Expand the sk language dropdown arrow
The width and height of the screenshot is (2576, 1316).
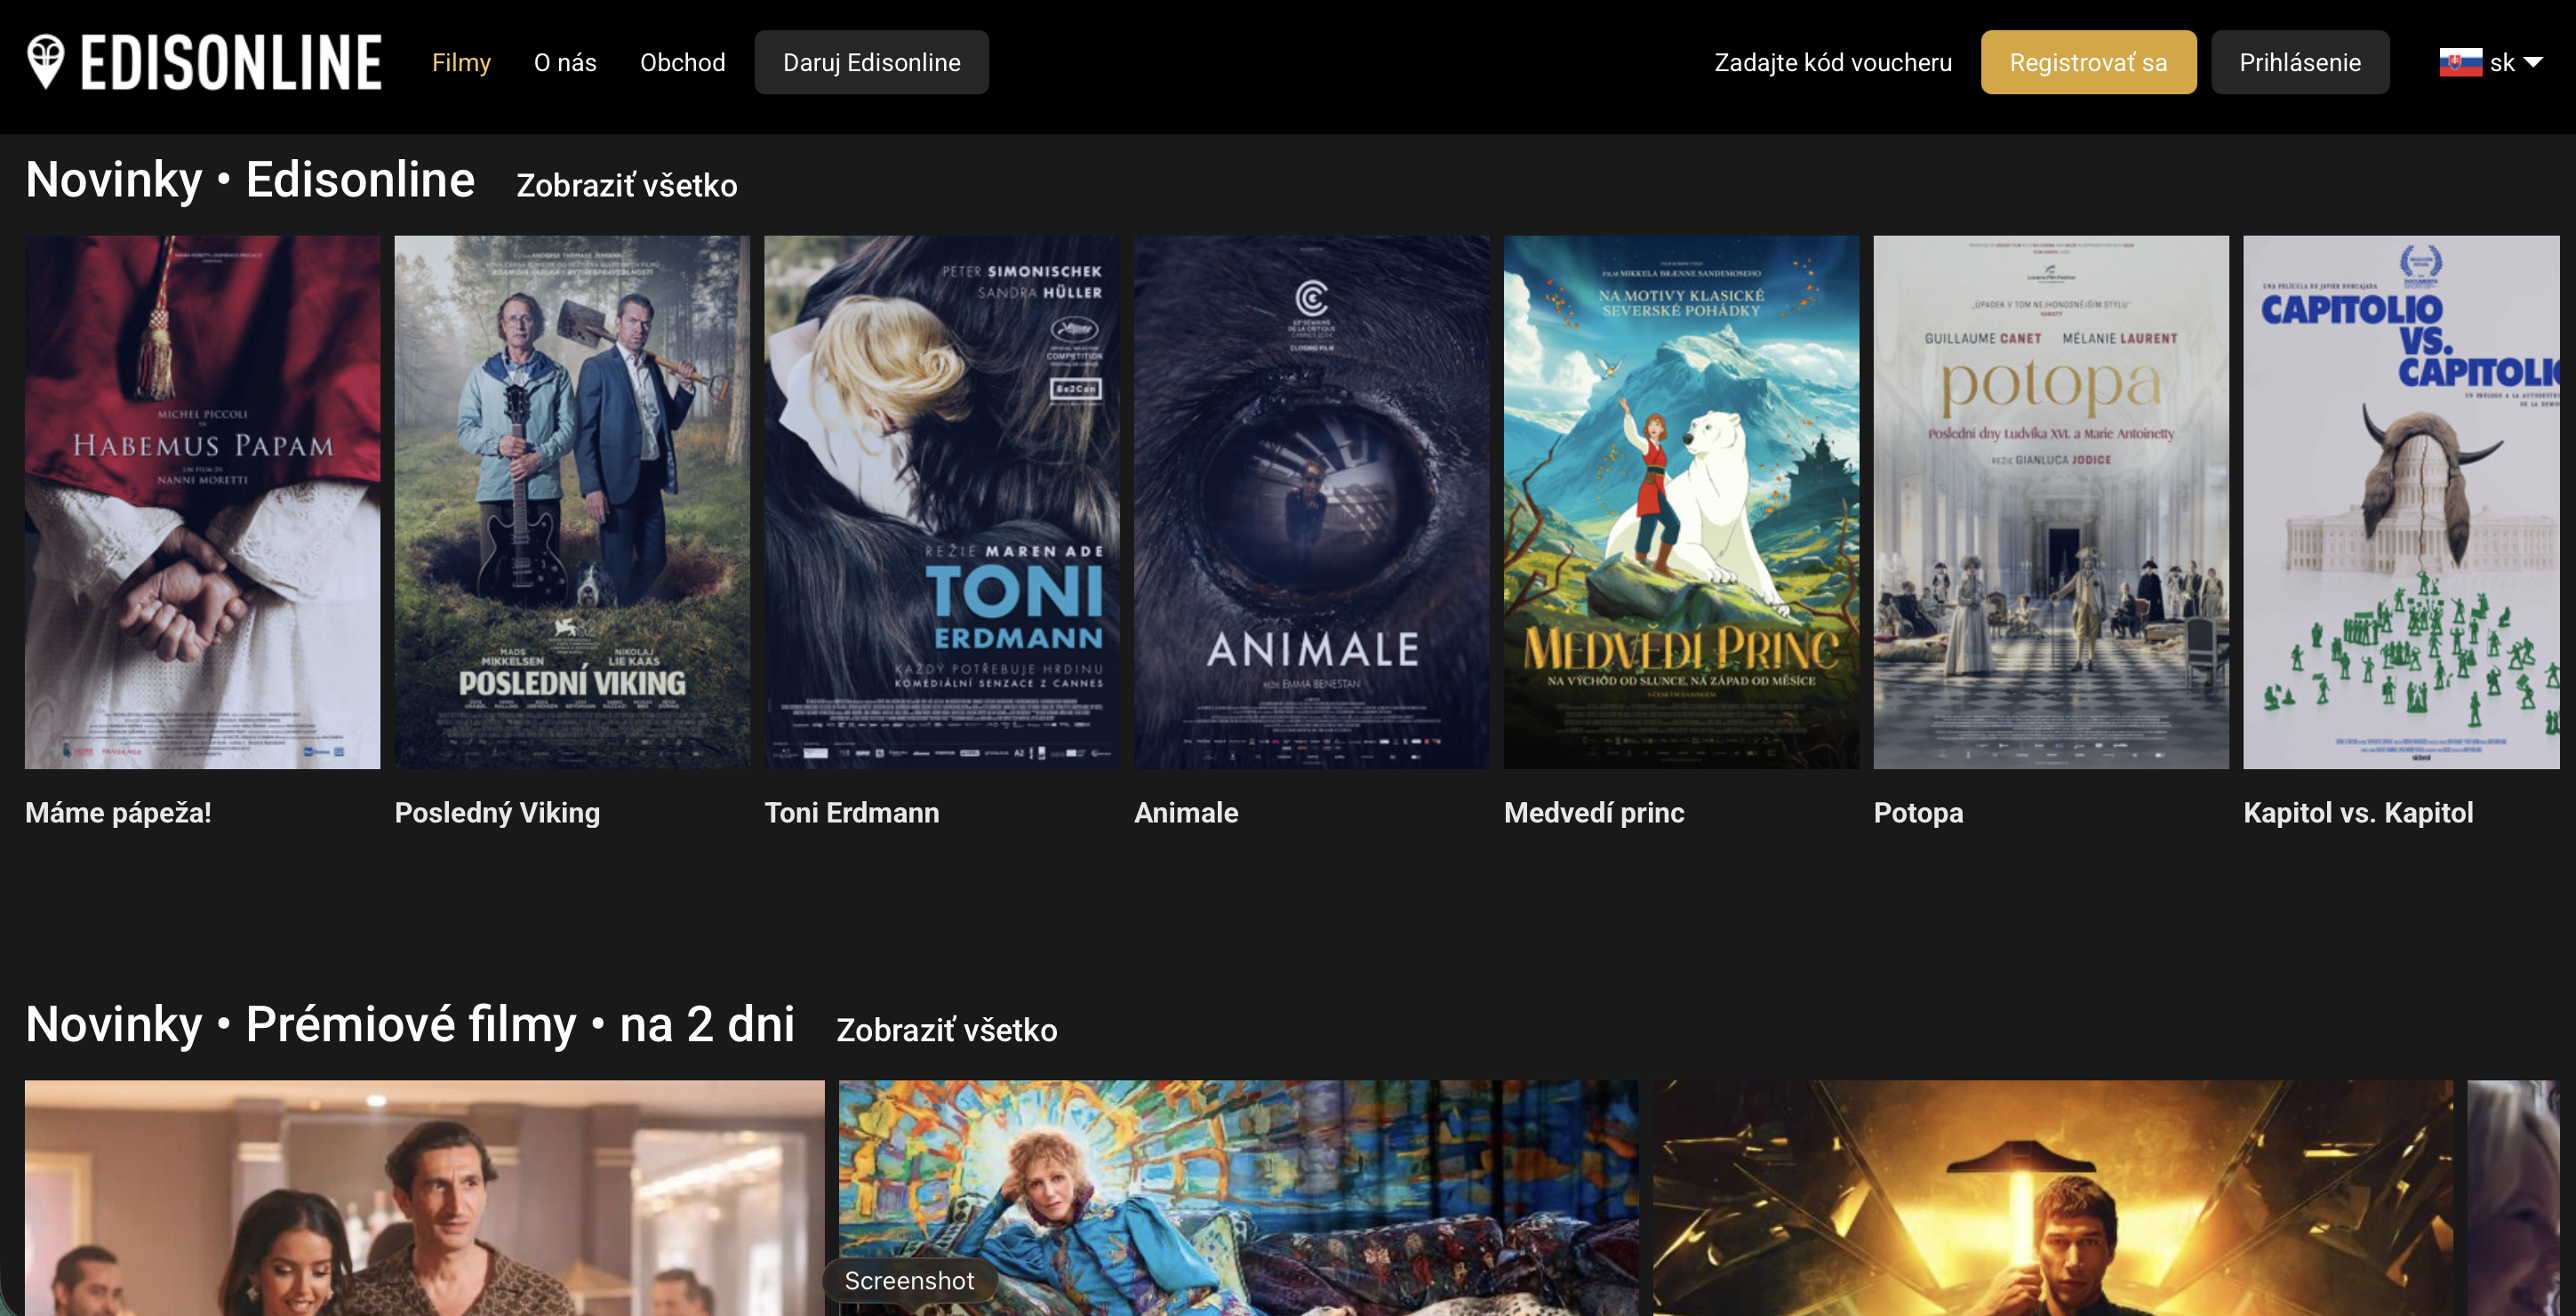[2534, 62]
